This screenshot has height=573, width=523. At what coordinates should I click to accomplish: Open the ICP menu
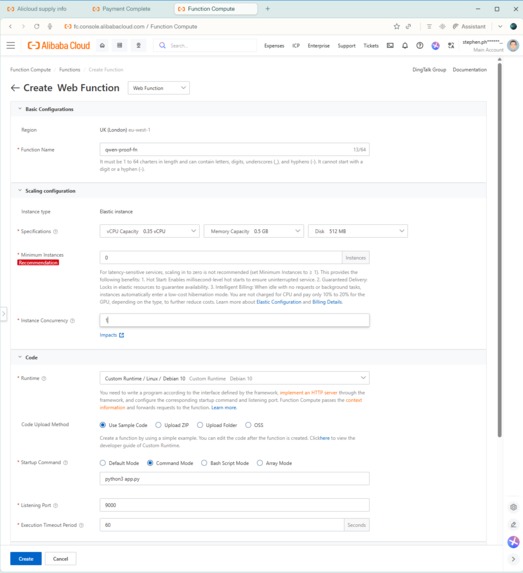pyautogui.click(x=296, y=46)
